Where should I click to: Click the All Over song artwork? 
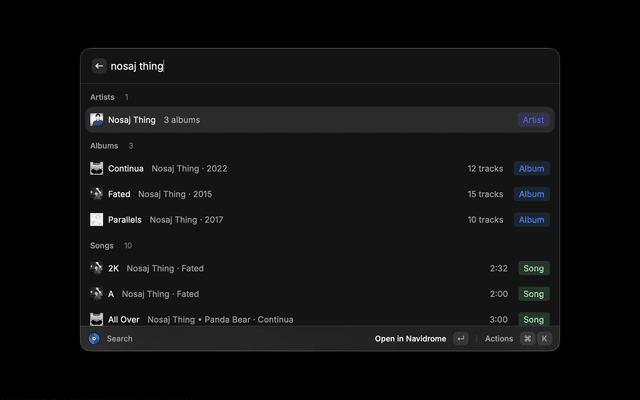point(97,319)
